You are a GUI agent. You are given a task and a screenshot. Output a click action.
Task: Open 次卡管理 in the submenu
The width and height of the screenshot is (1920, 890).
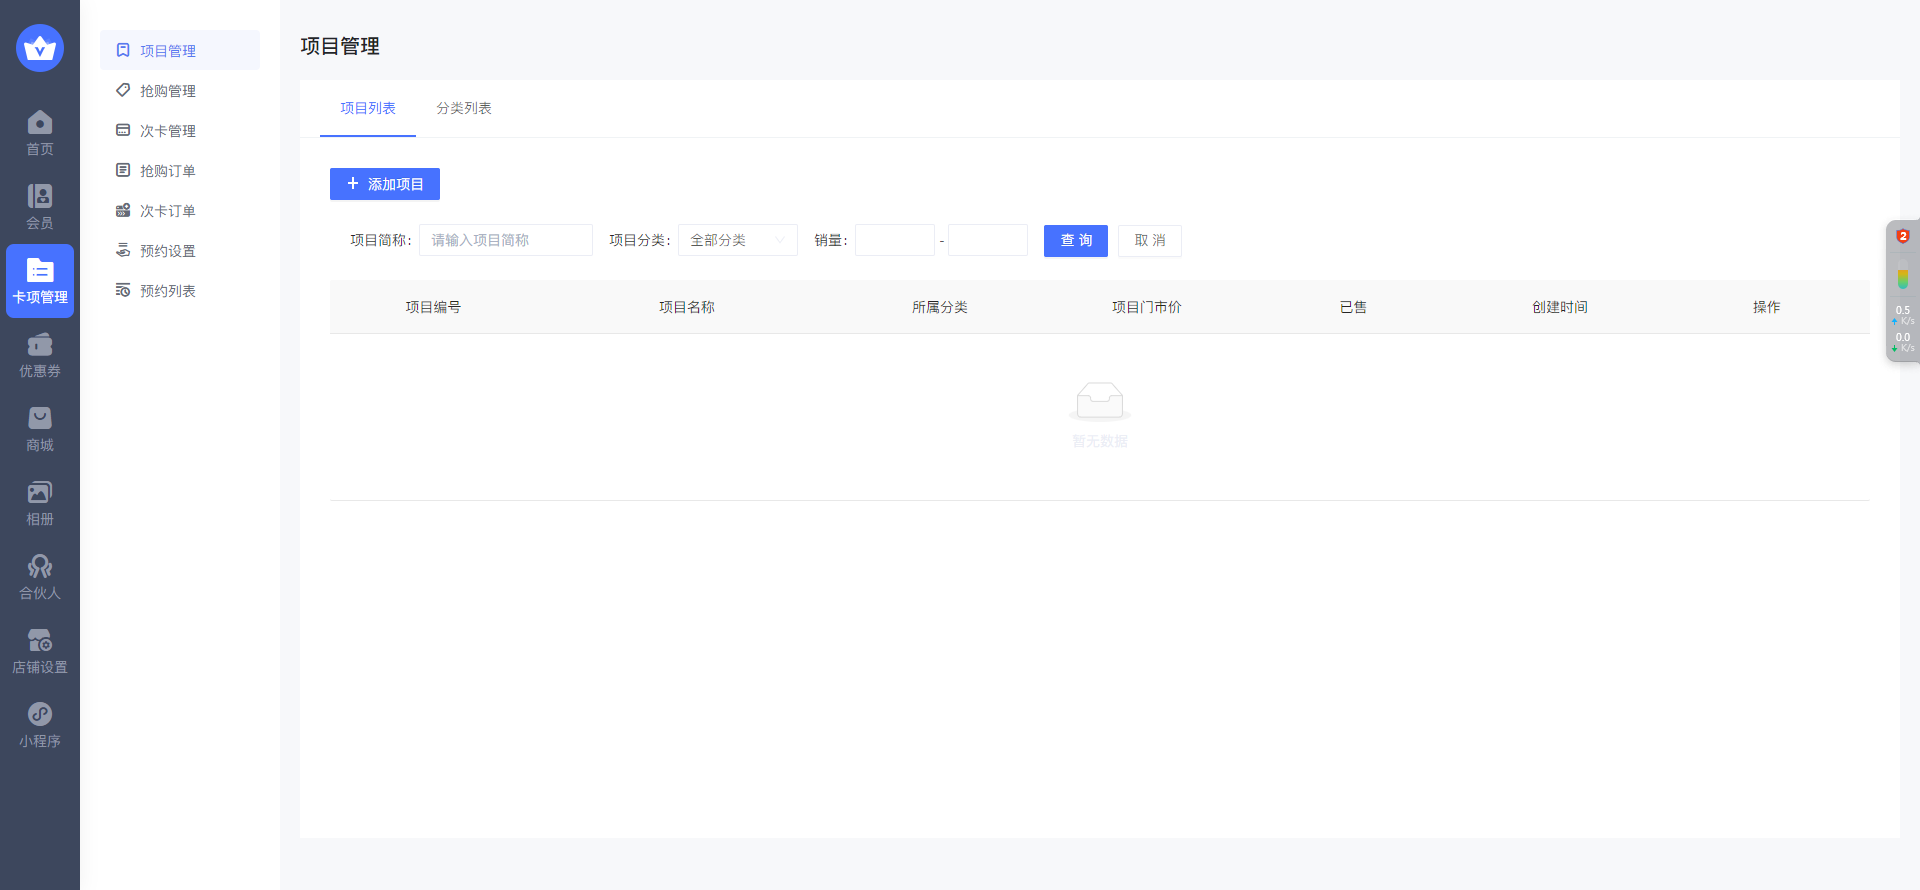168,131
